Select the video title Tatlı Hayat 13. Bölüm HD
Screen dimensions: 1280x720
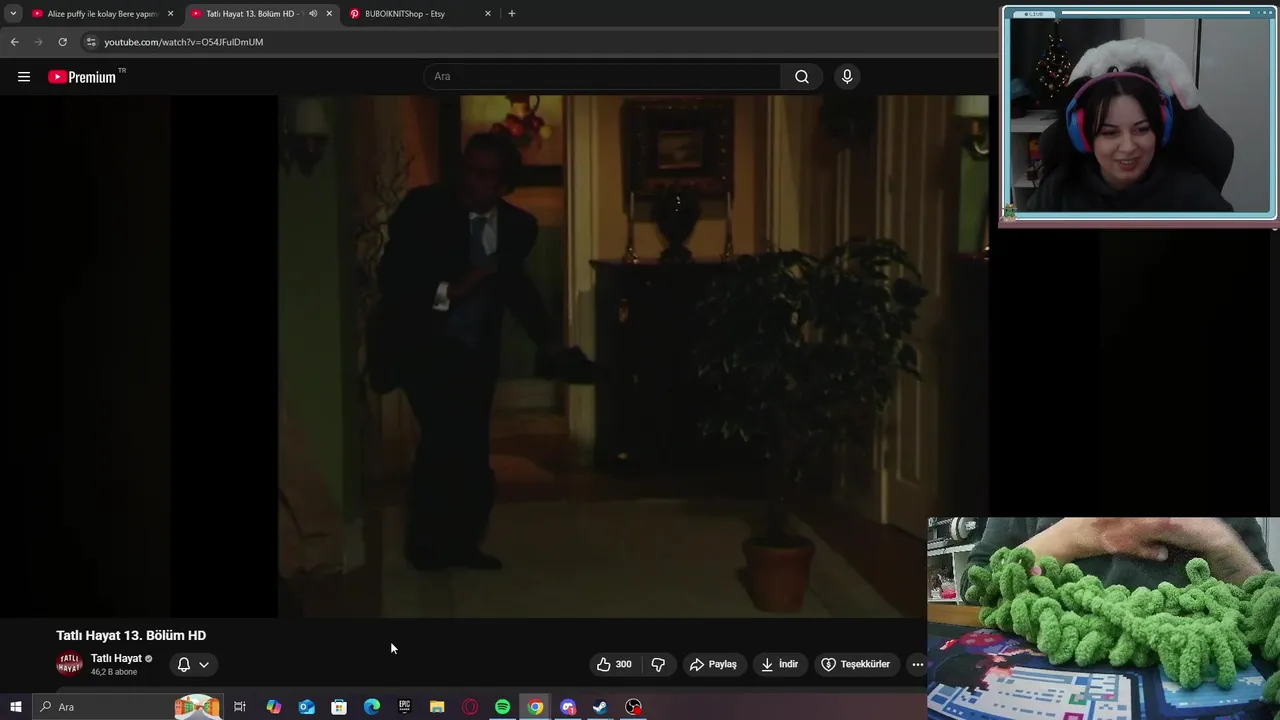click(x=131, y=635)
